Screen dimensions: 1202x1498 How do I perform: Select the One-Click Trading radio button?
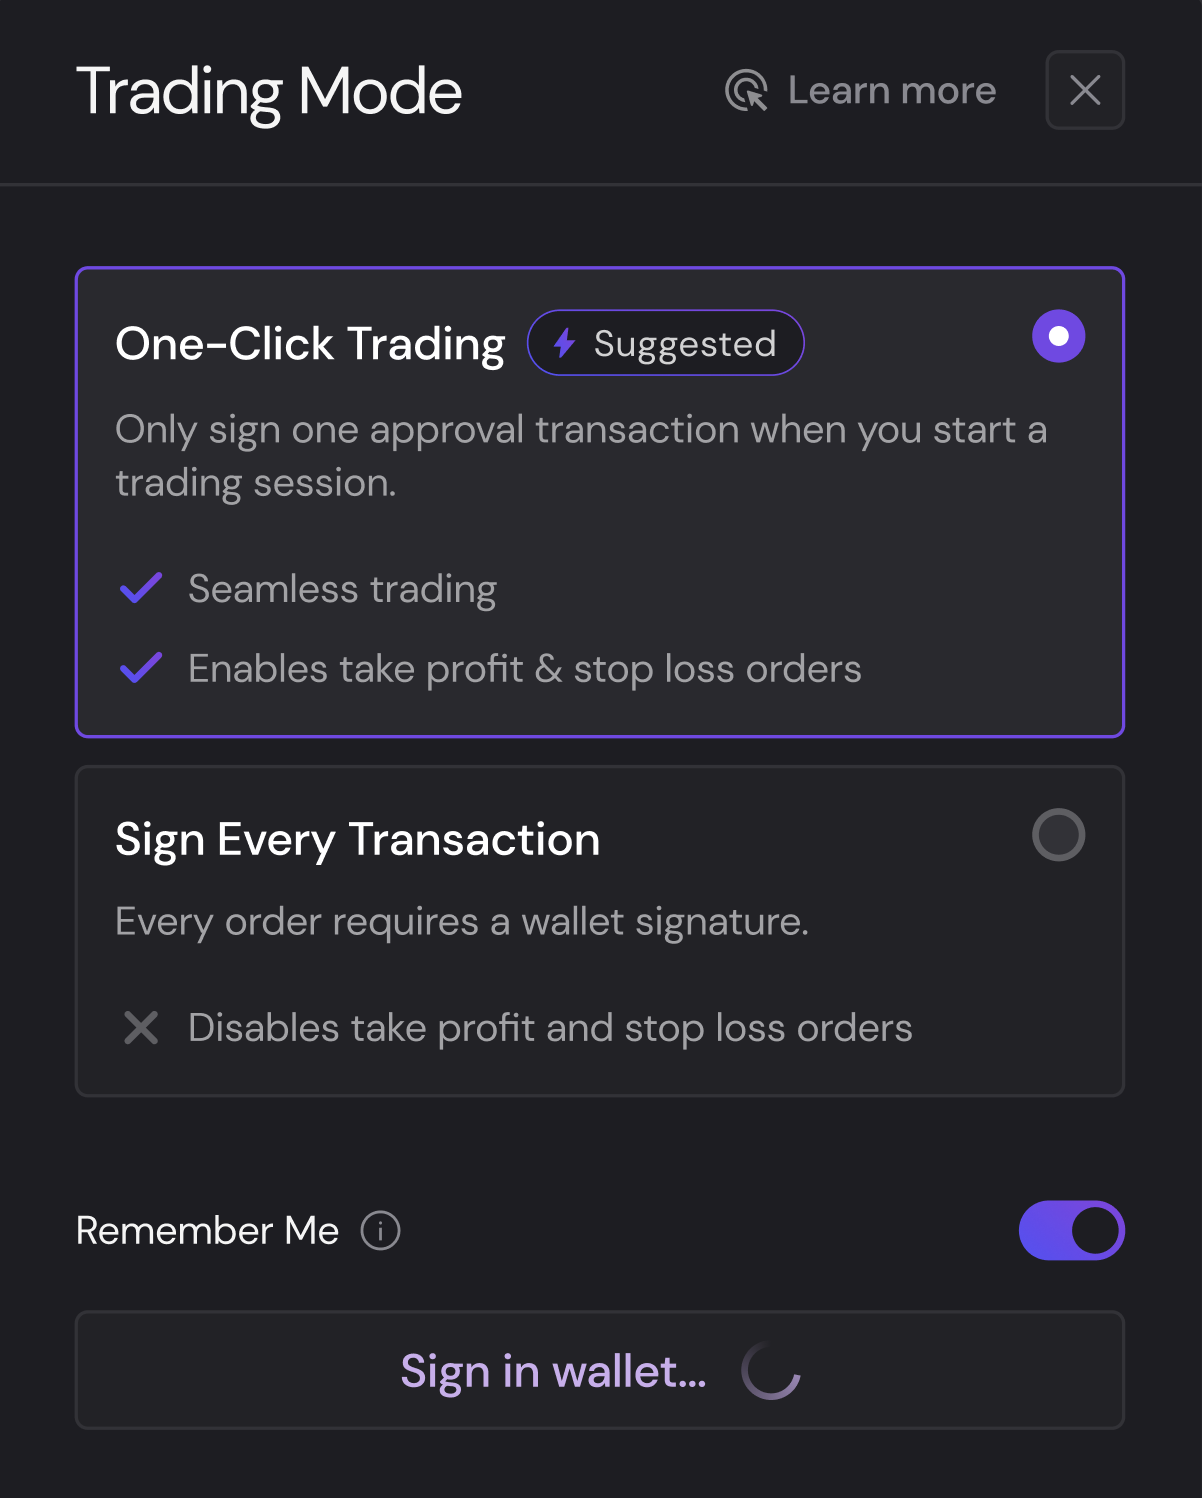click(1058, 336)
